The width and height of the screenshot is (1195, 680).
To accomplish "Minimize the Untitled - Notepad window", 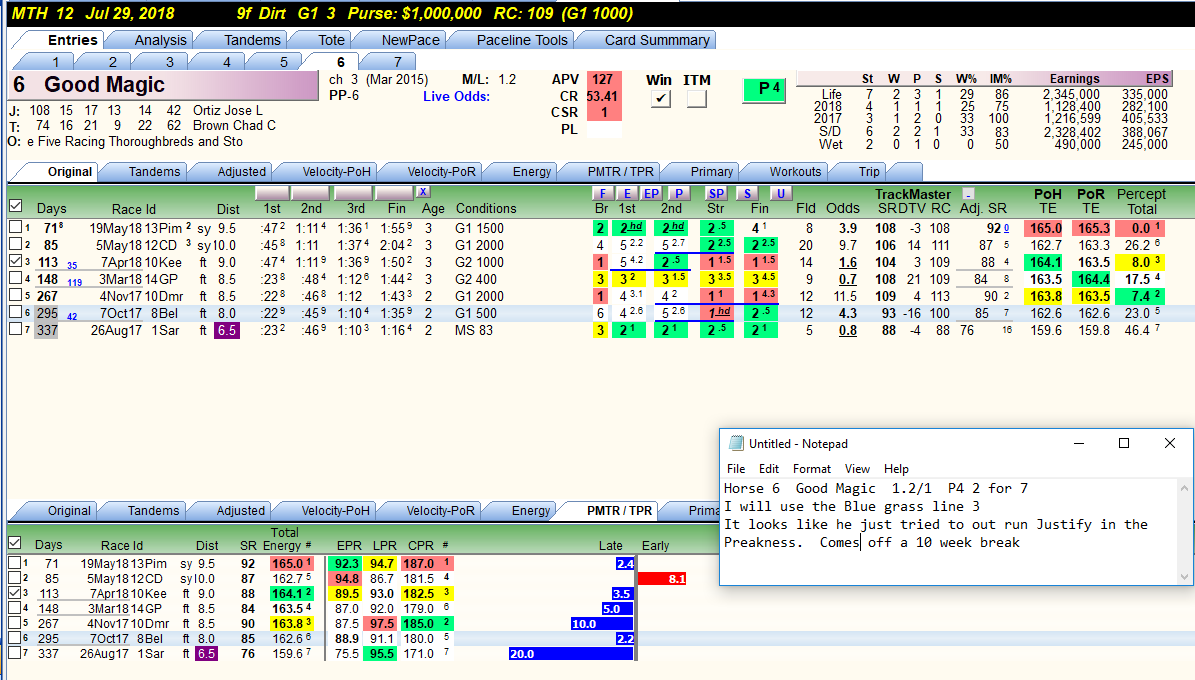I will (x=1079, y=443).
